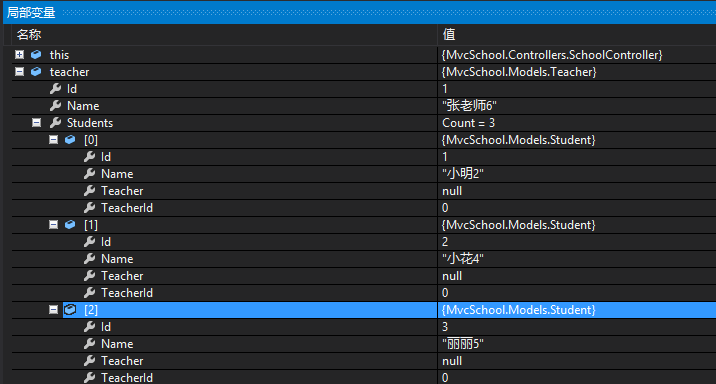Screen dimensions: 716x384
Task: Collapse the highlighted Students [2] element
Action: coord(53,310)
